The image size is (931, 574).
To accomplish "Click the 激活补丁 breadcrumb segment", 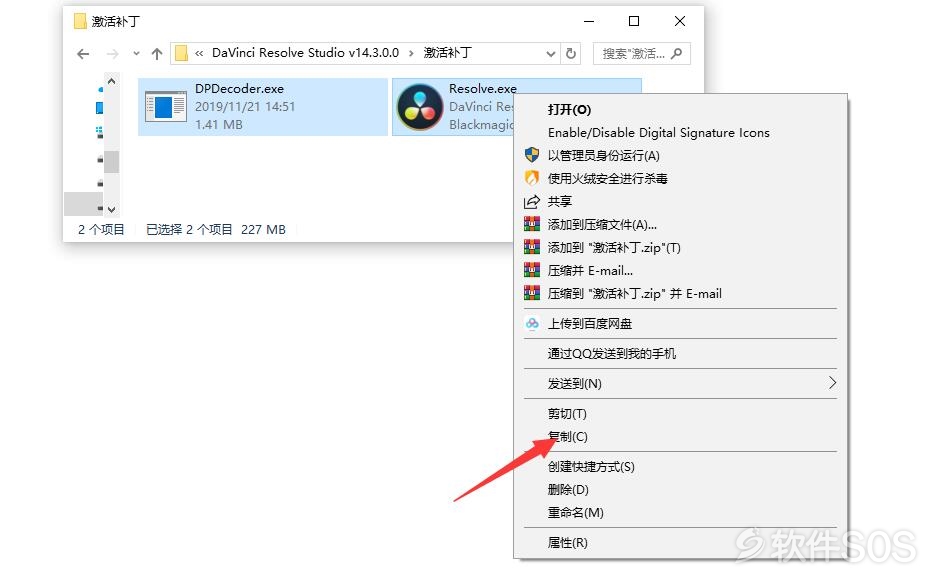I will [448, 53].
